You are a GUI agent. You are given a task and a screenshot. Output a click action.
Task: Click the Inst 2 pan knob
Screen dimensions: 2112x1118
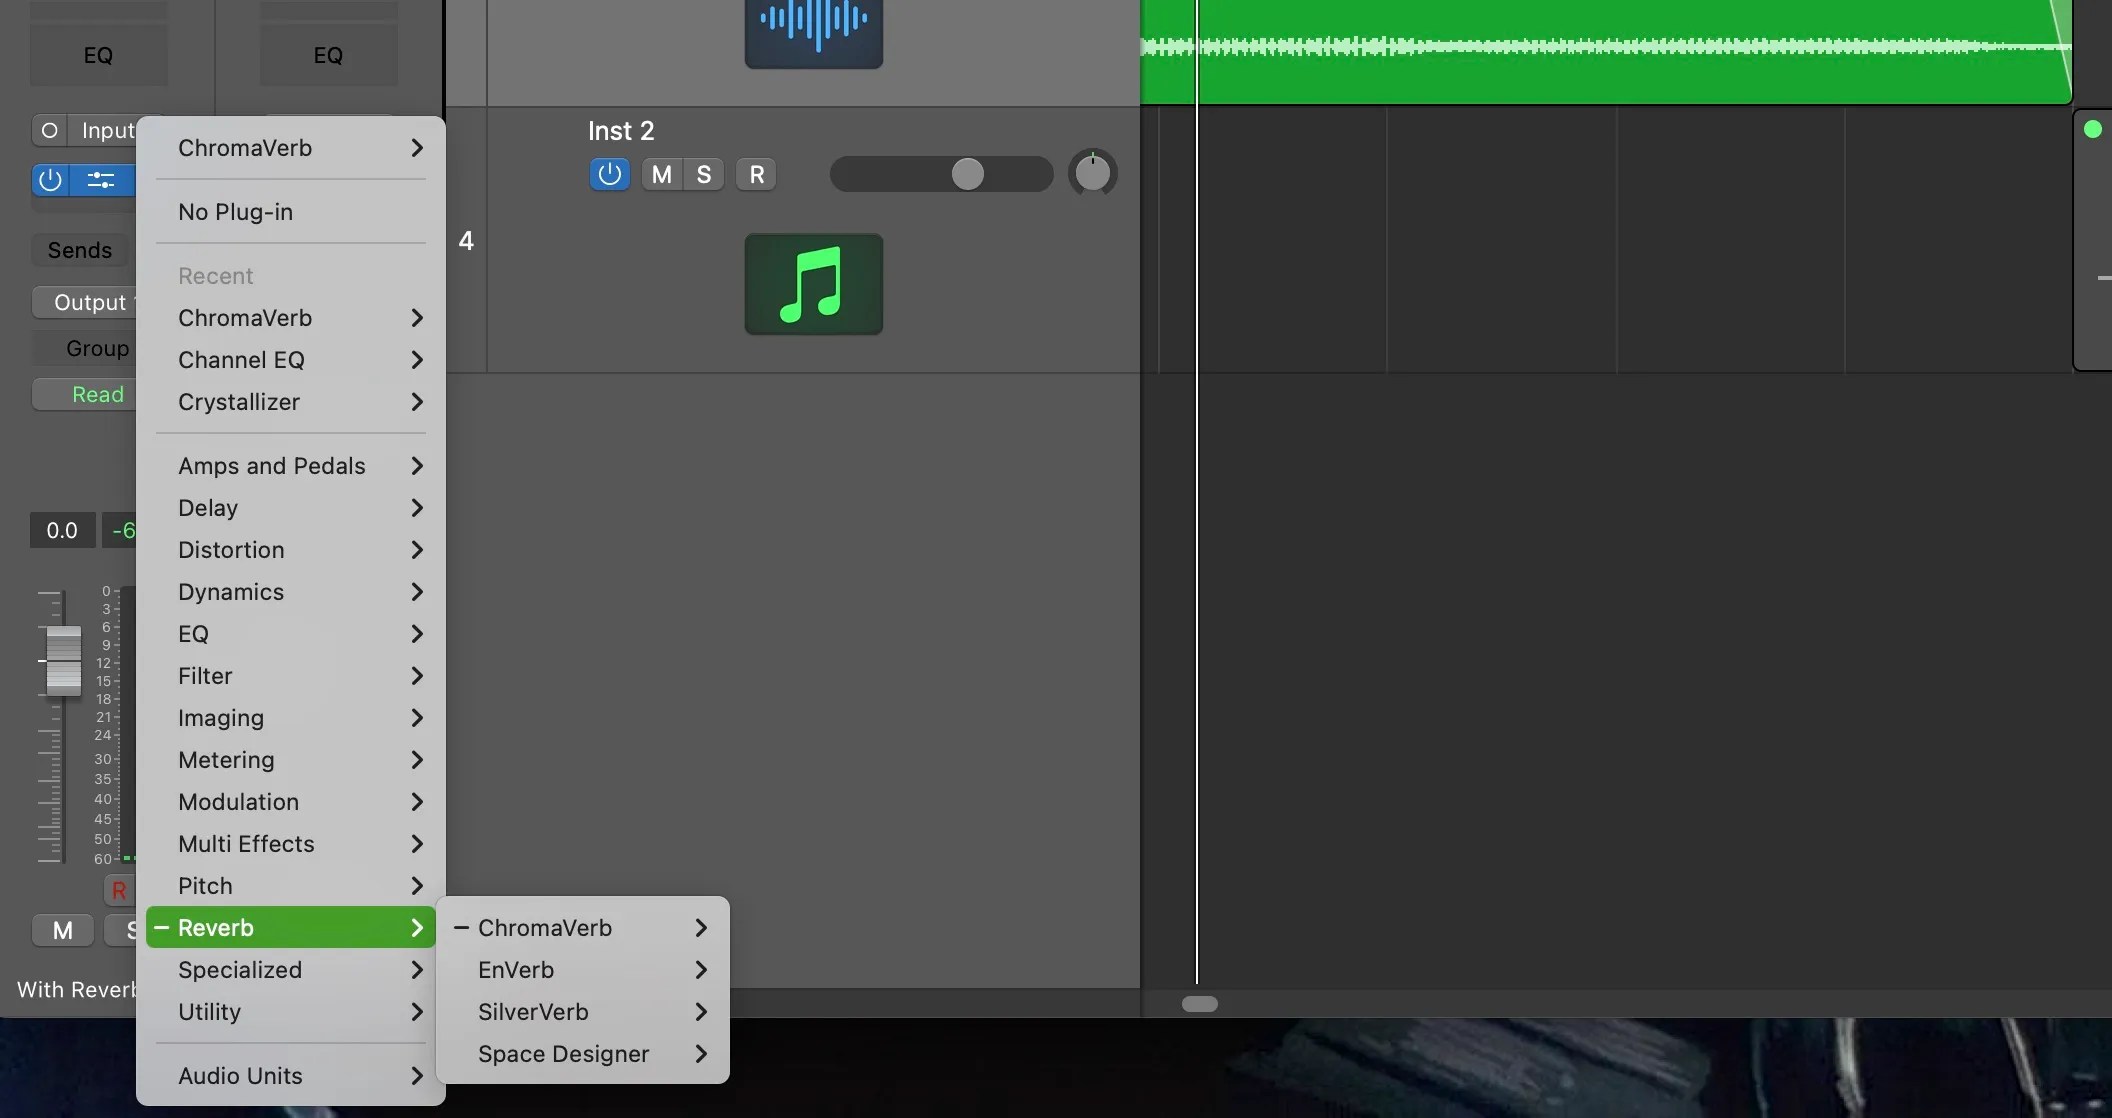click(x=1092, y=174)
